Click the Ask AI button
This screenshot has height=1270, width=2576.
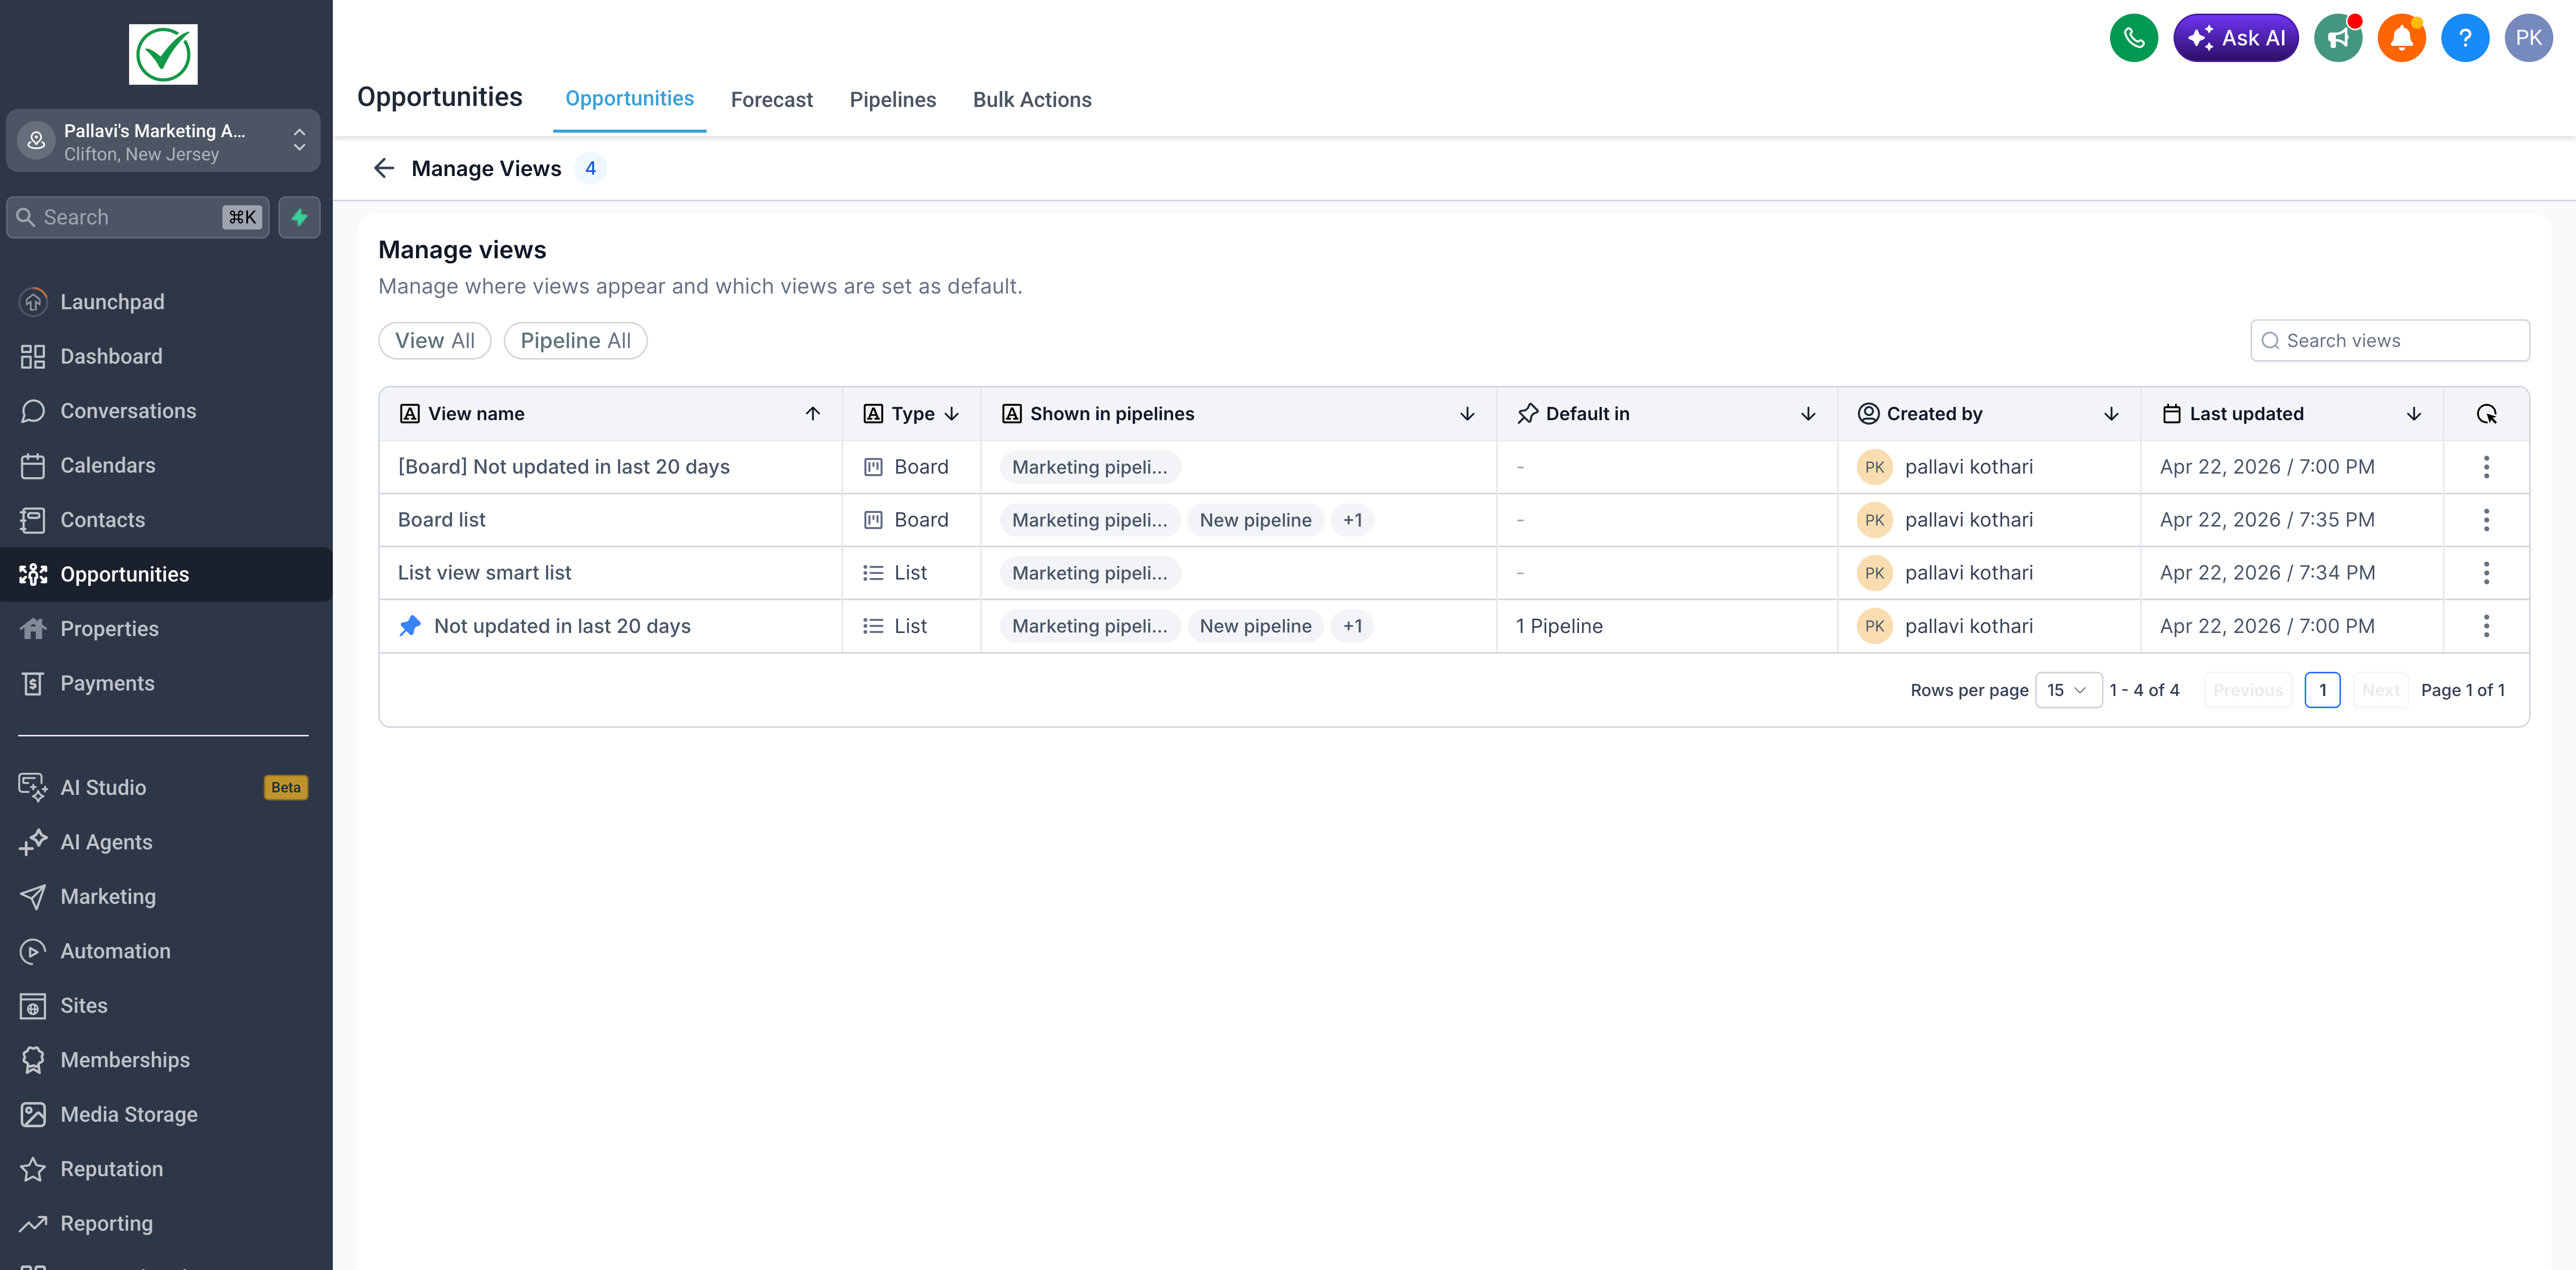coord(2236,37)
